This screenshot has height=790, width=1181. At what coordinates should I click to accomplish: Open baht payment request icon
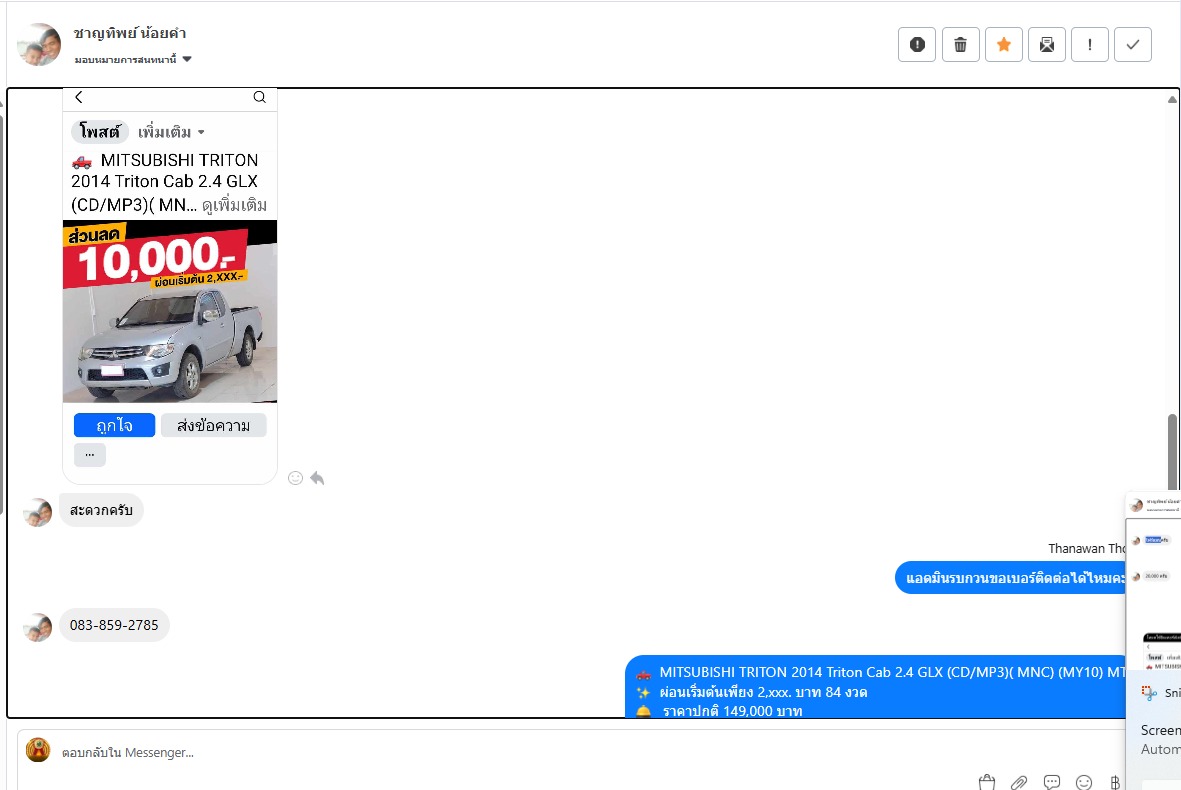click(1115, 783)
